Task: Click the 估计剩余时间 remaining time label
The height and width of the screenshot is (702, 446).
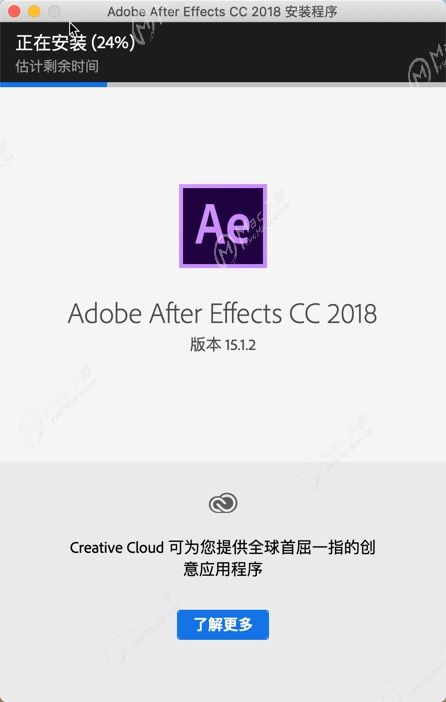Action: (57, 66)
